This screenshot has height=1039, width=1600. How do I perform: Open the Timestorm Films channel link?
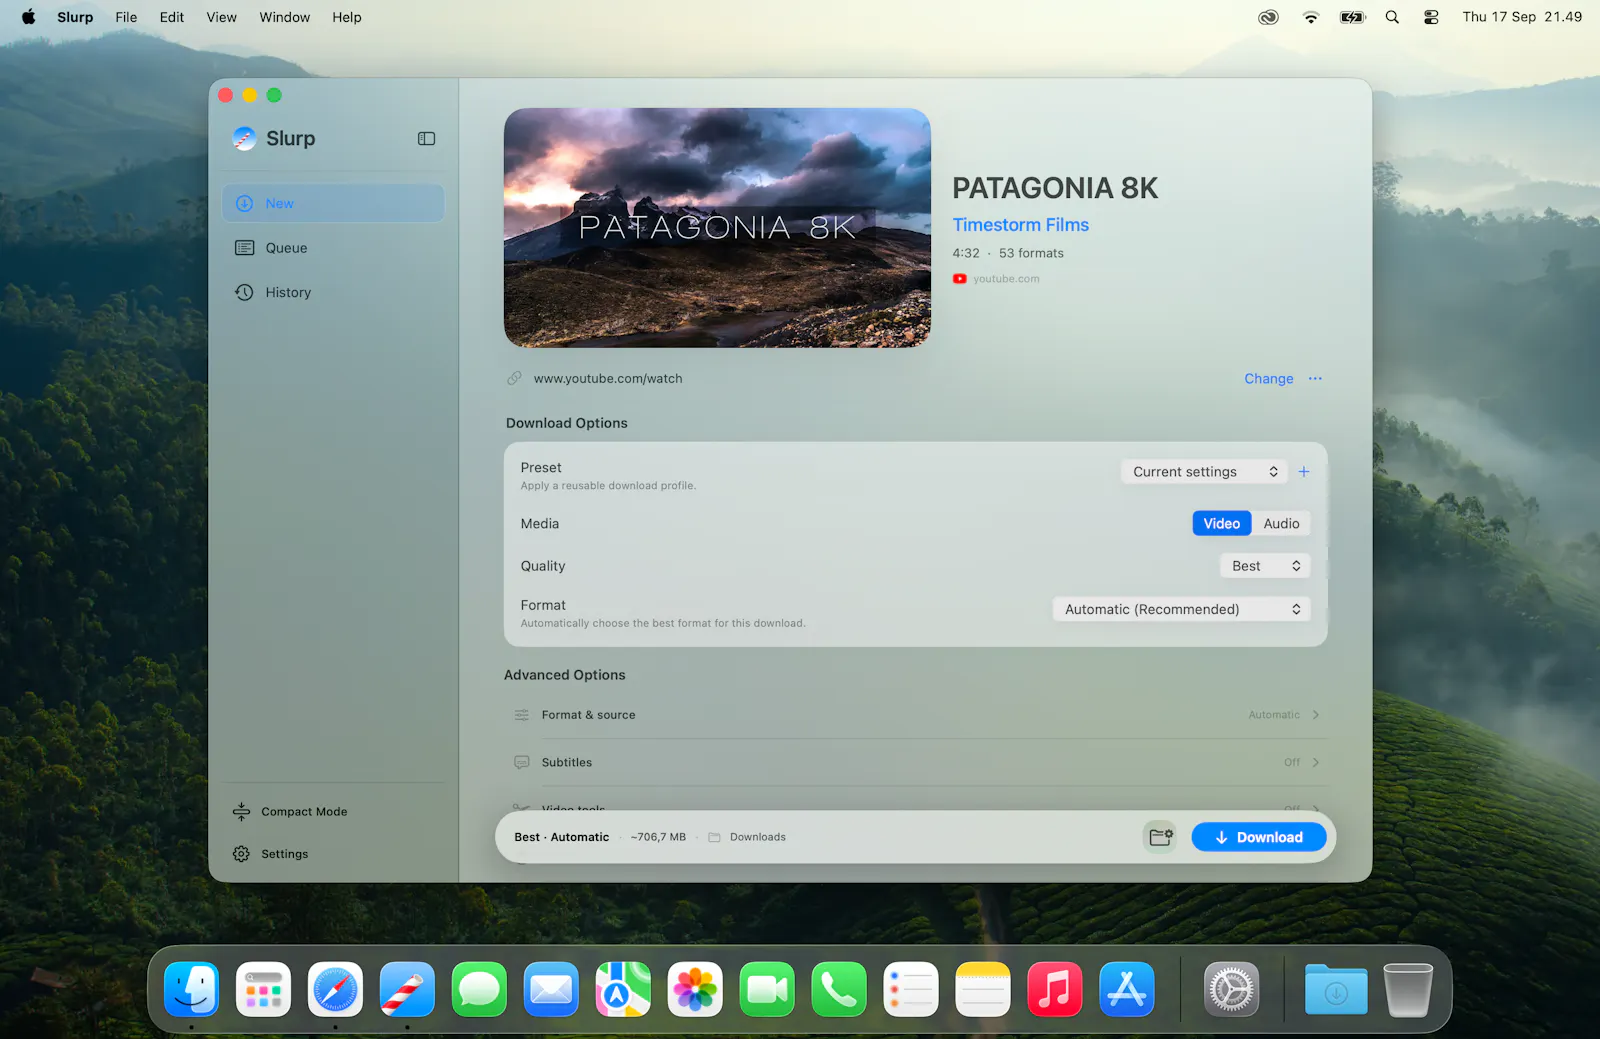[x=1021, y=225]
